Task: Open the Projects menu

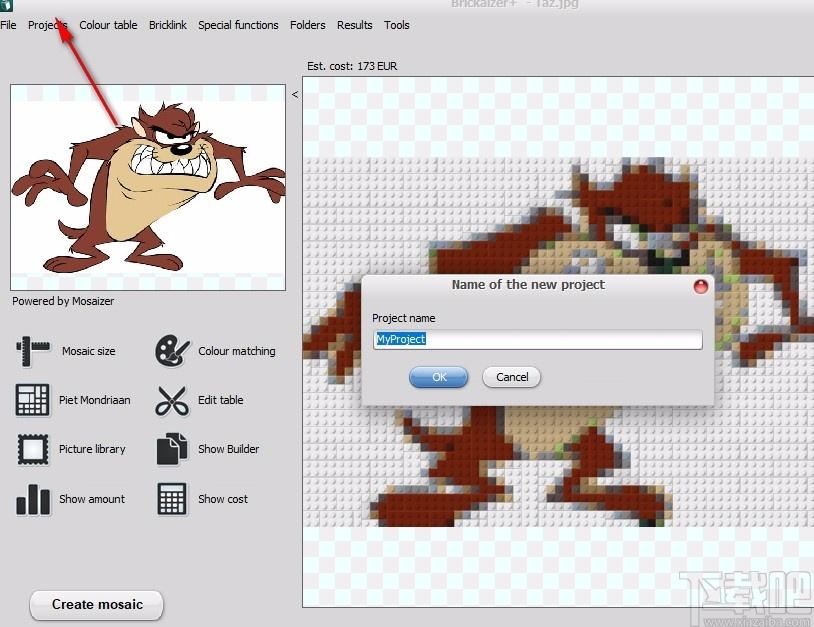Action: point(48,25)
